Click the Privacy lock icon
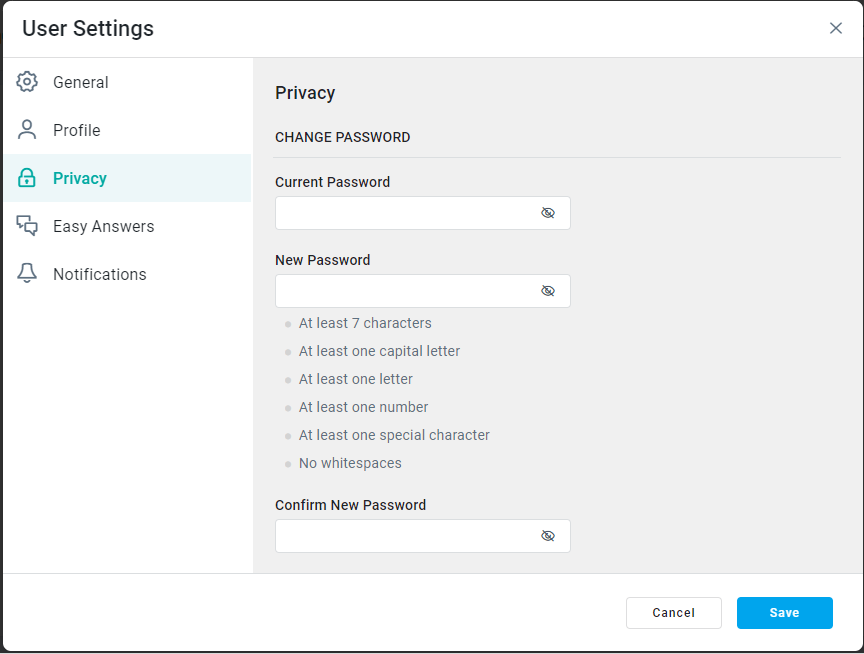This screenshot has height=654, width=864. click(27, 178)
